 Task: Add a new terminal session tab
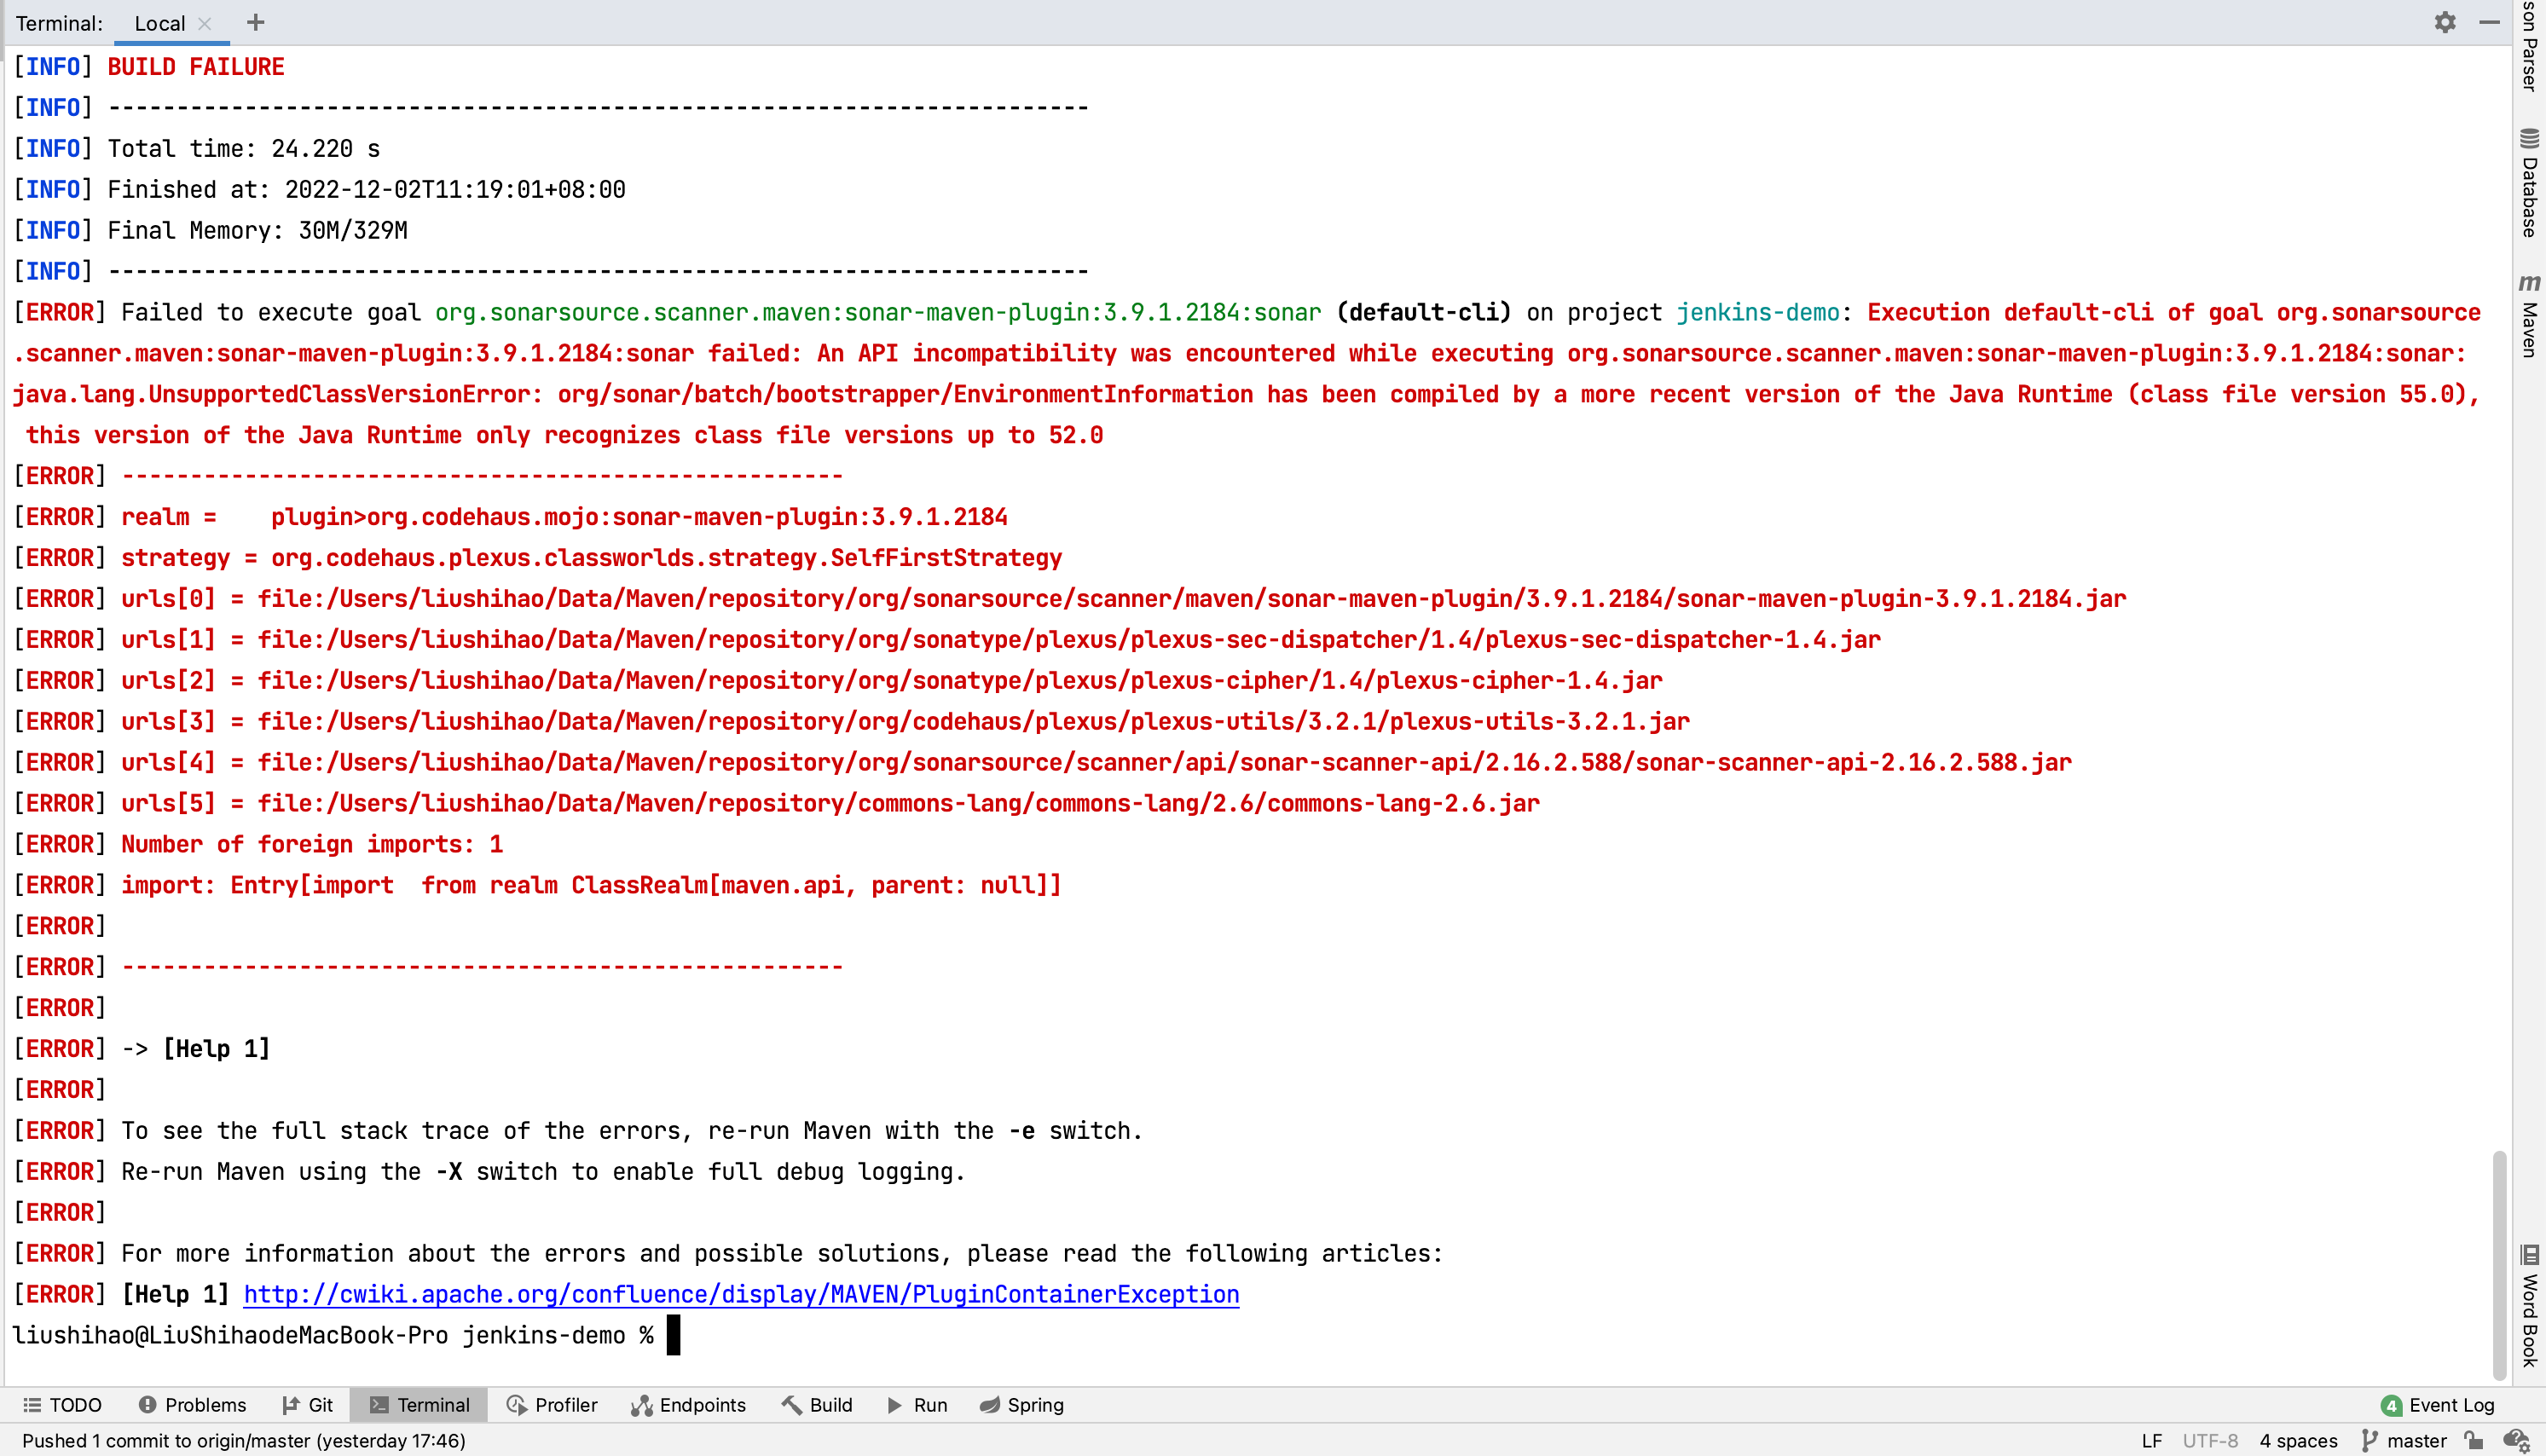click(x=256, y=22)
